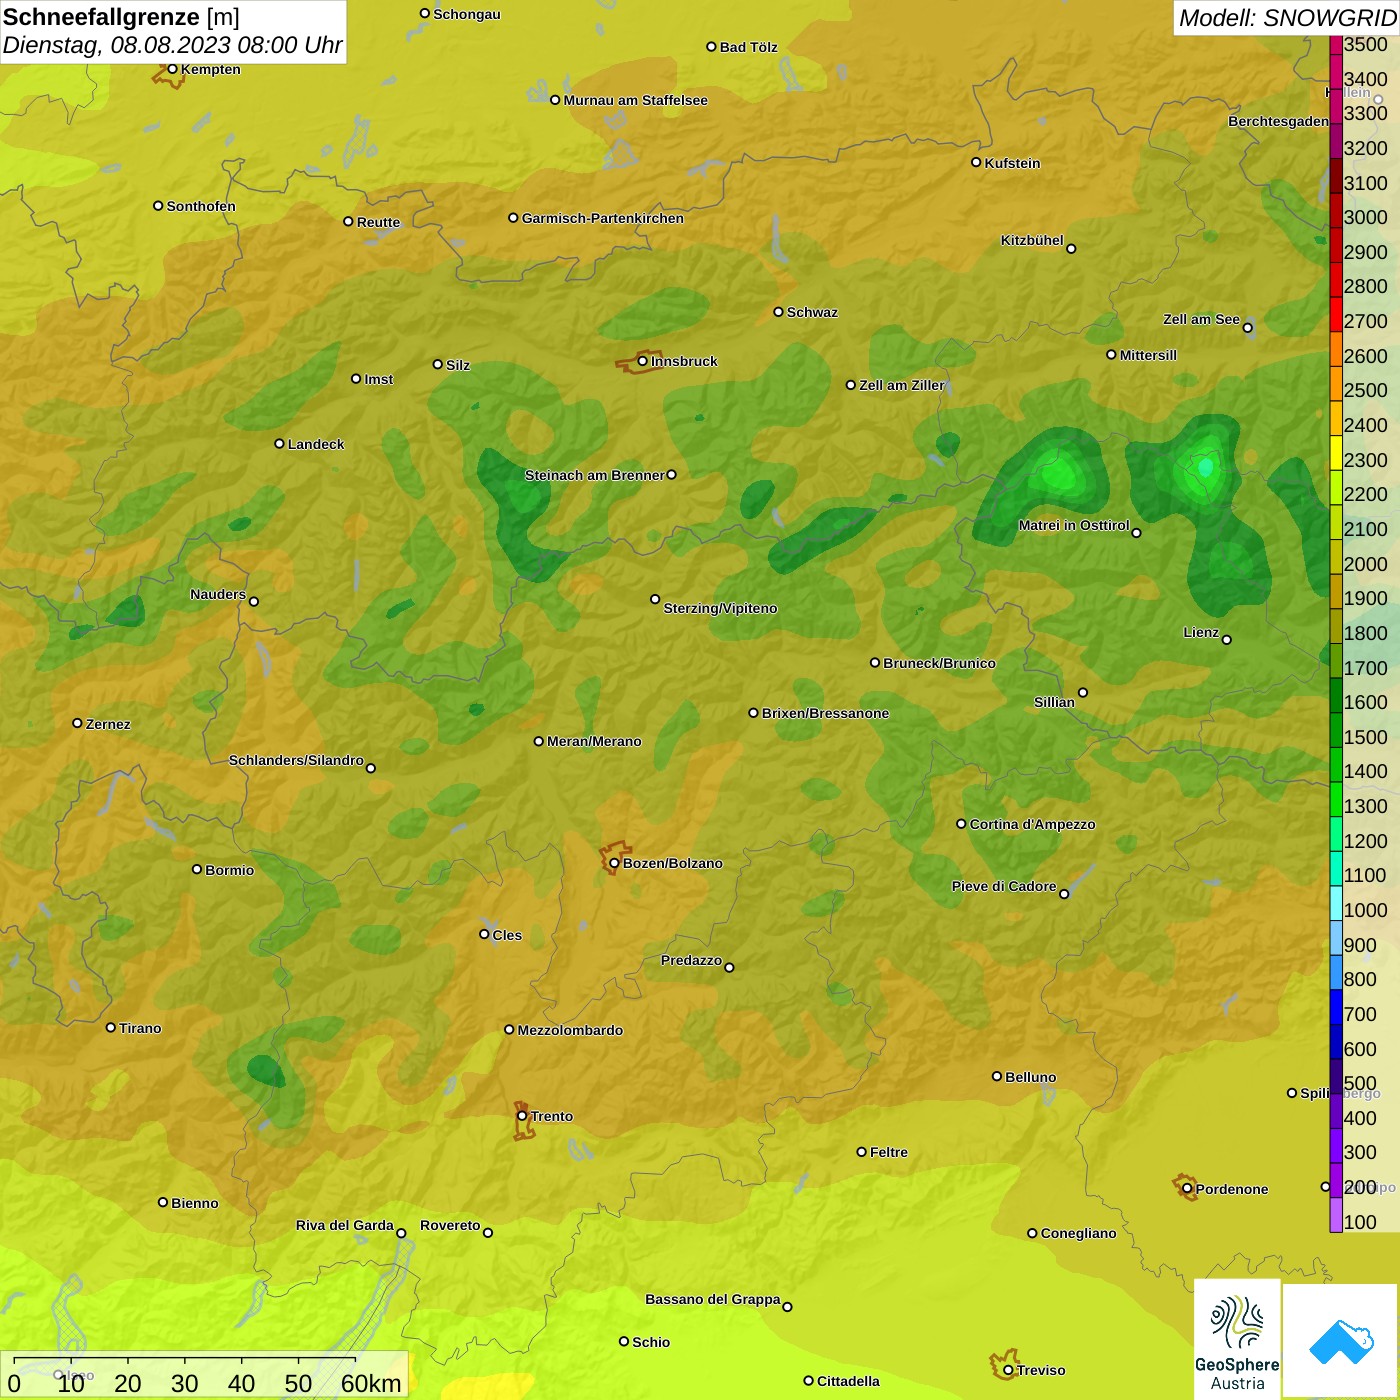The width and height of the screenshot is (1400, 1400).
Task: Click the Berchtesgaden label
Action: point(1278,121)
